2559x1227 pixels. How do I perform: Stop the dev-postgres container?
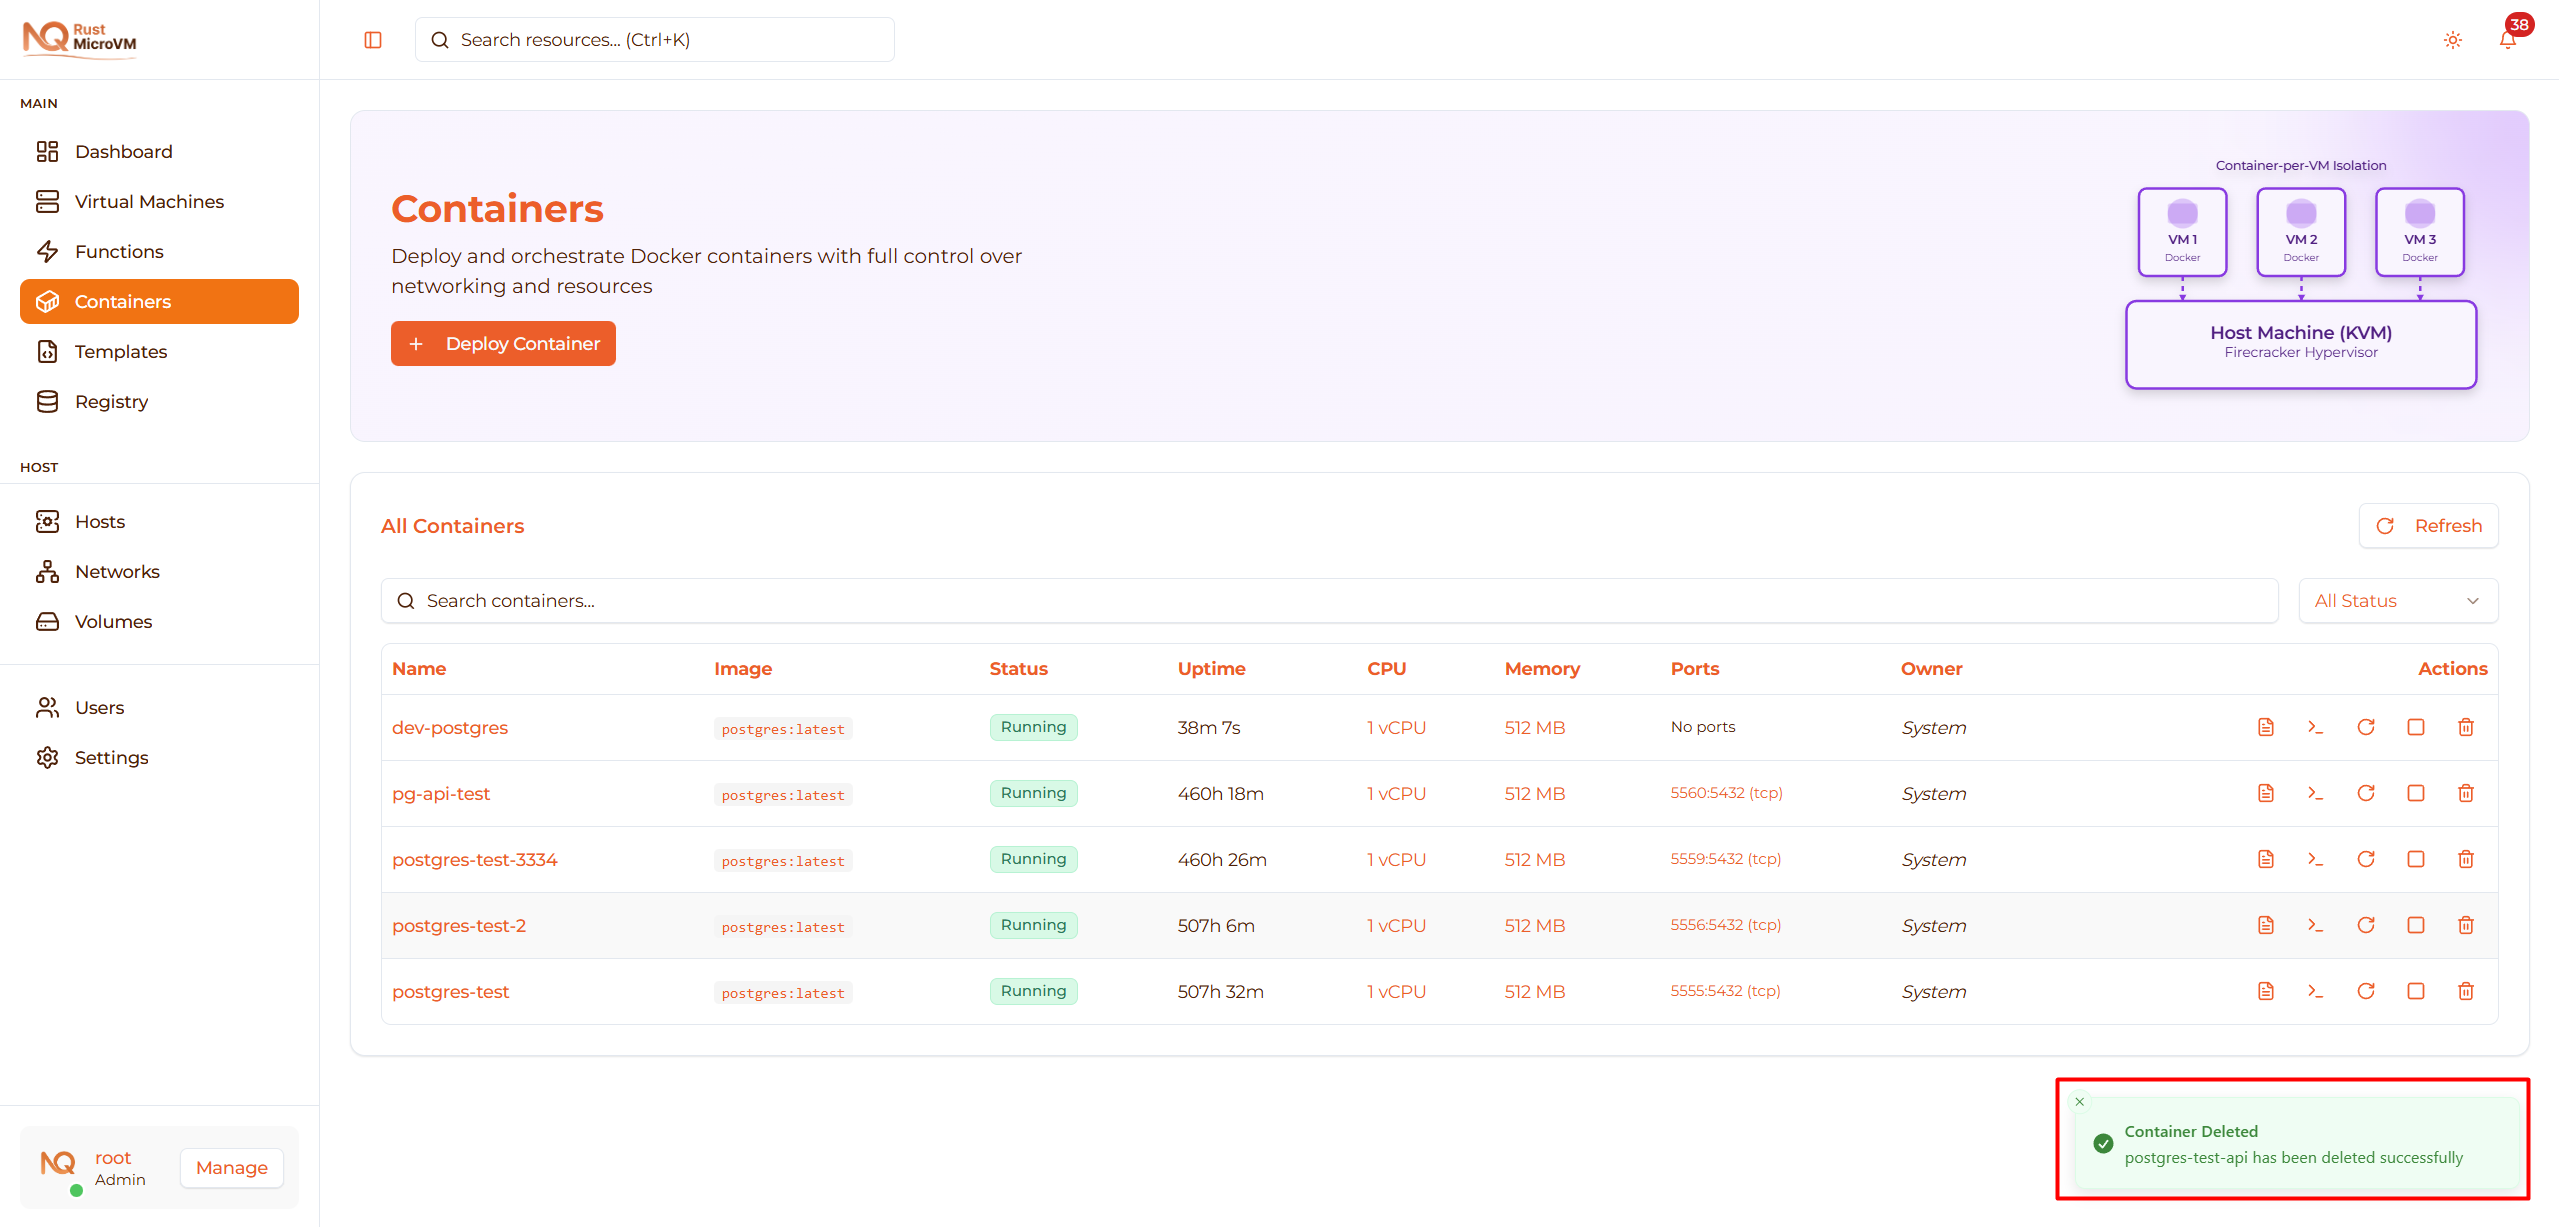2415,727
